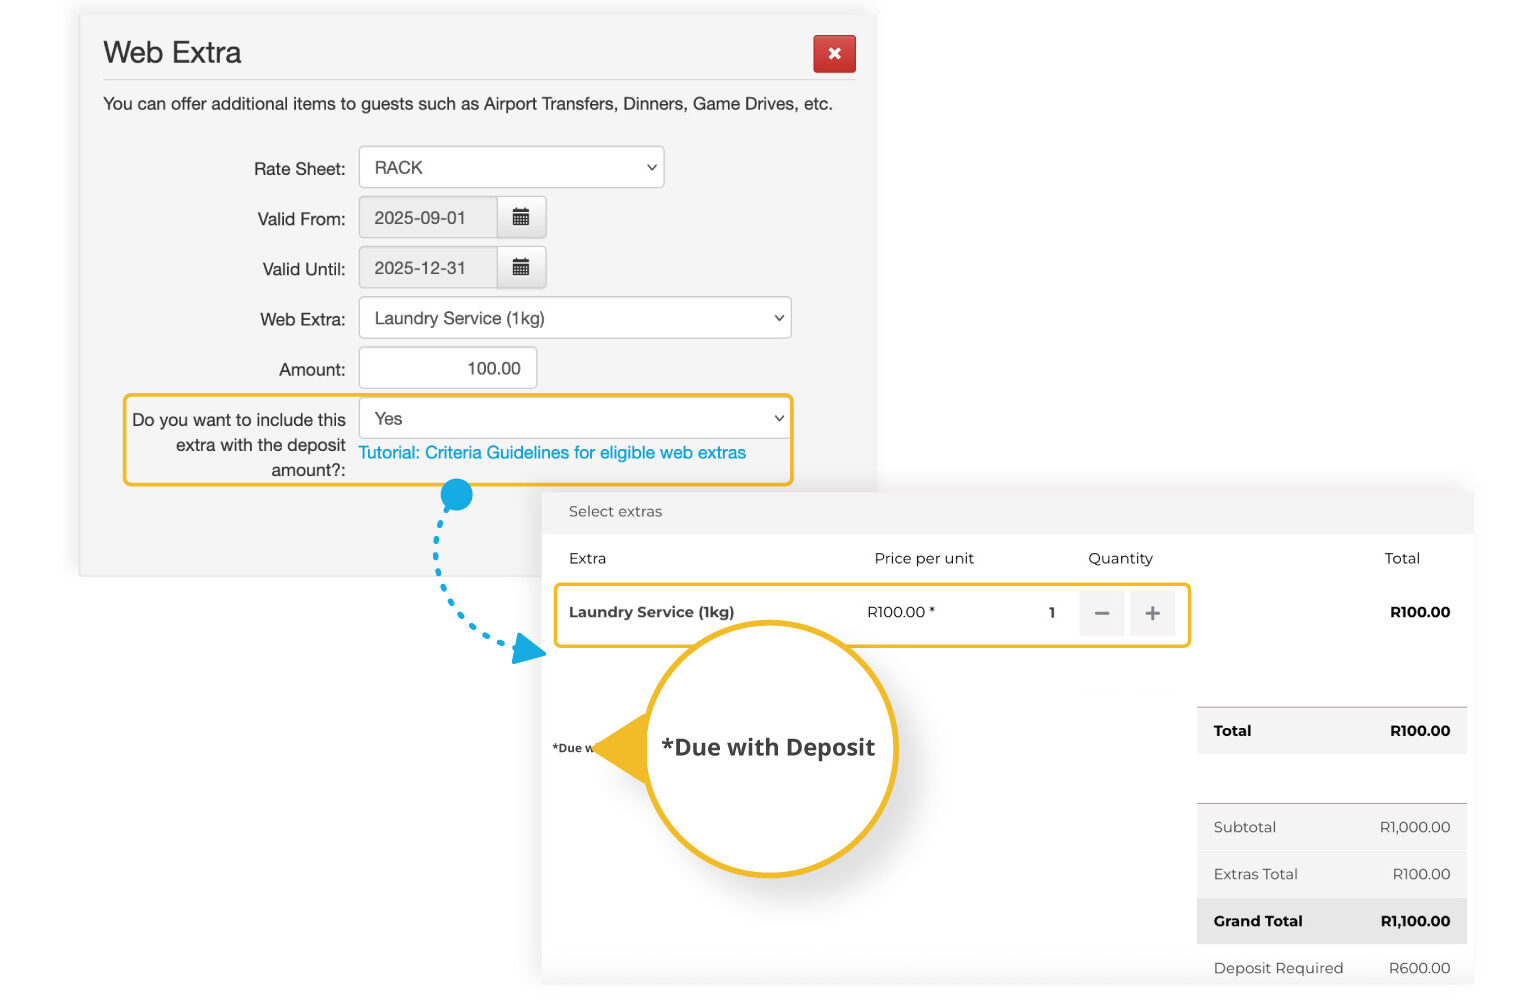This screenshot has width=1536, height=1000.
Task: Open the Criteria Guidelines tutorial link
Action: pos(552,453)
